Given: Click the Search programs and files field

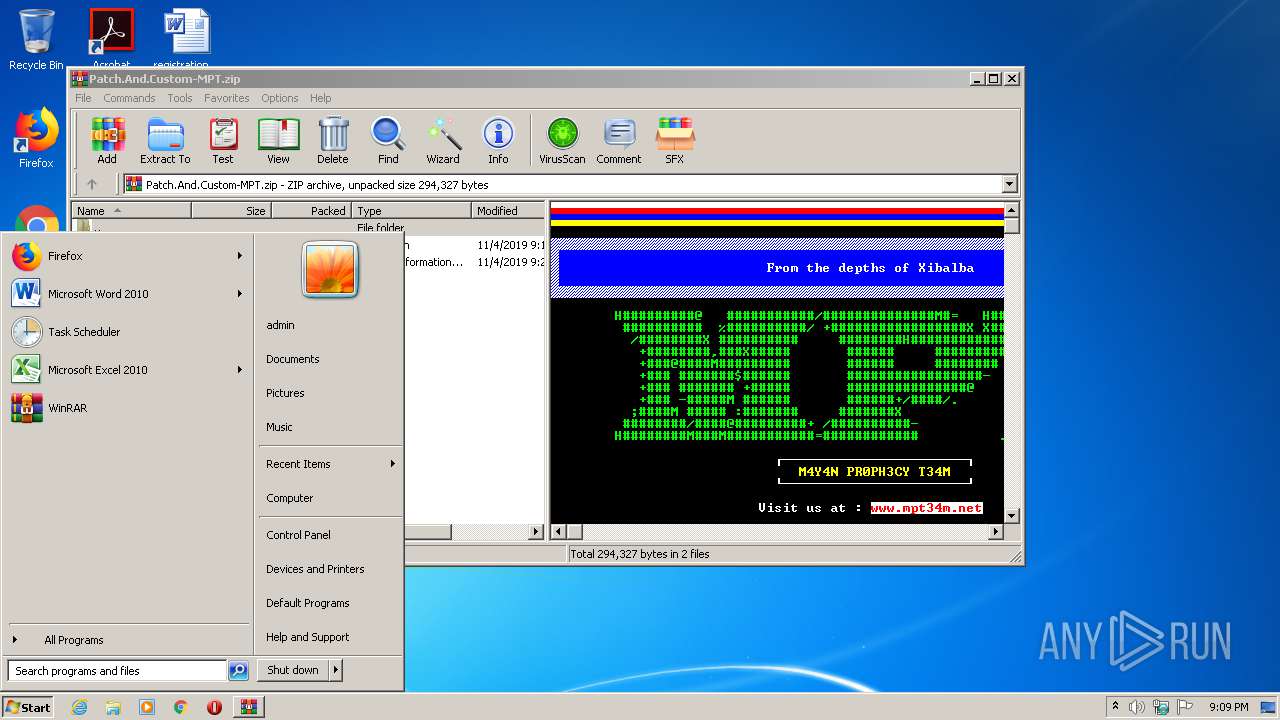Looking at the screenshot, I should 117,671.
